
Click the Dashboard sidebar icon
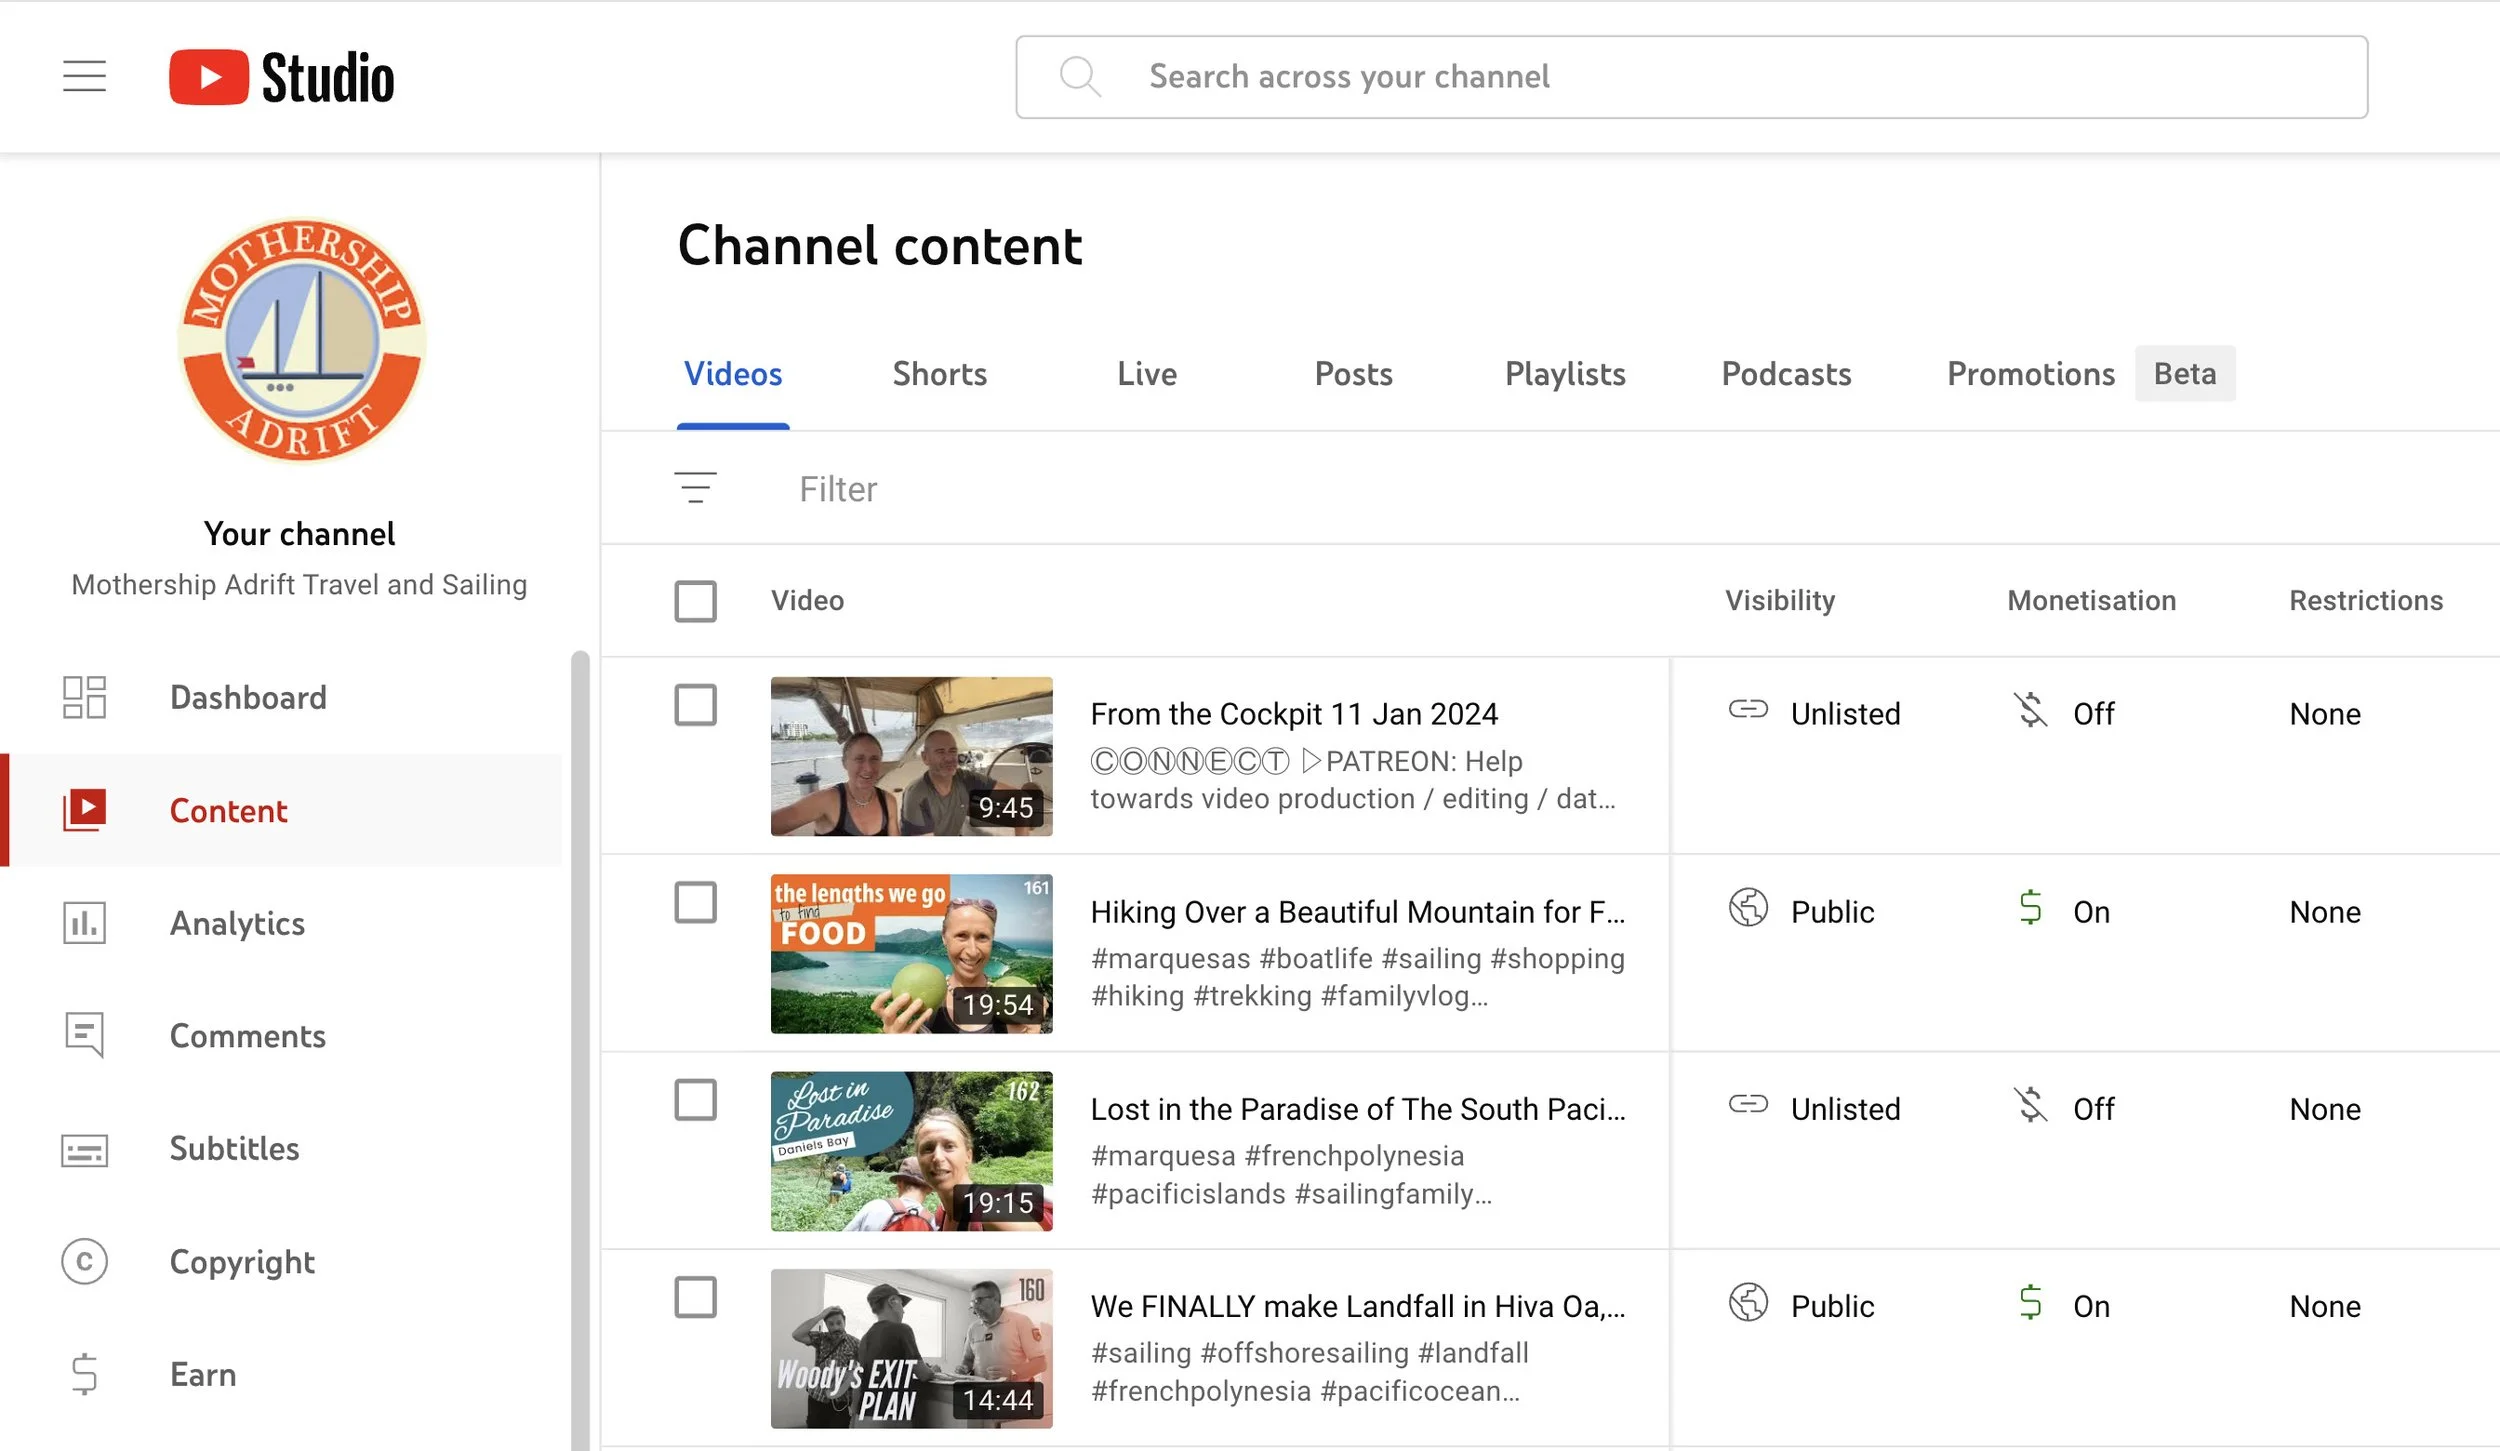84,697
